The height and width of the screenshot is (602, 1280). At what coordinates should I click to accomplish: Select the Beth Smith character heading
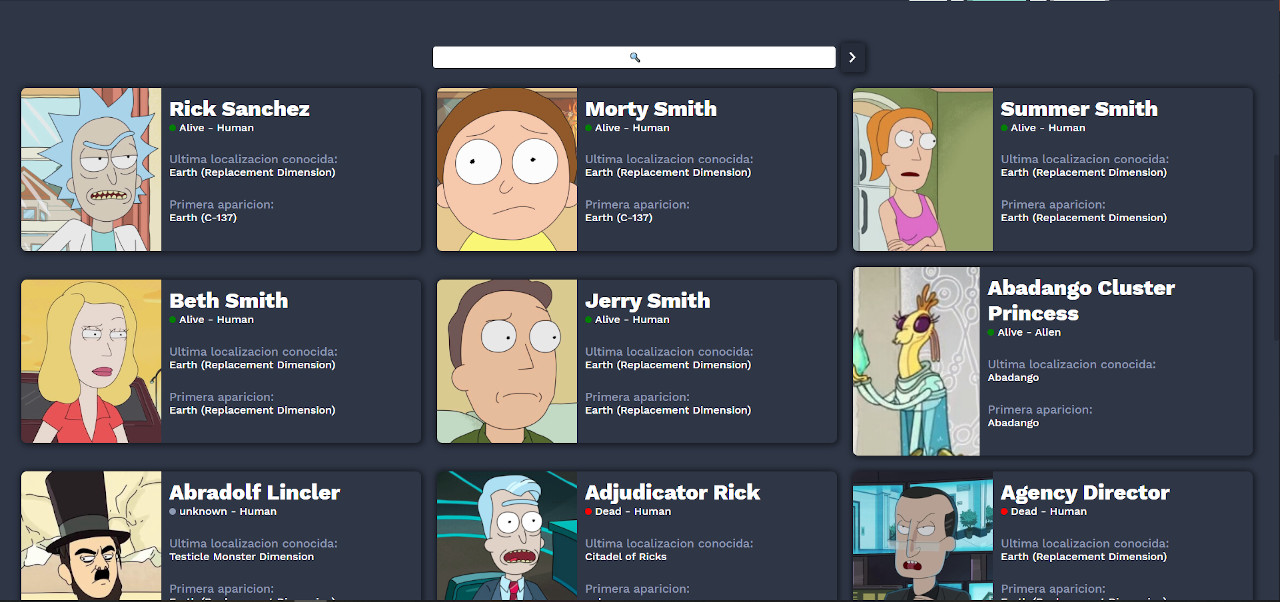click(228, 300)
